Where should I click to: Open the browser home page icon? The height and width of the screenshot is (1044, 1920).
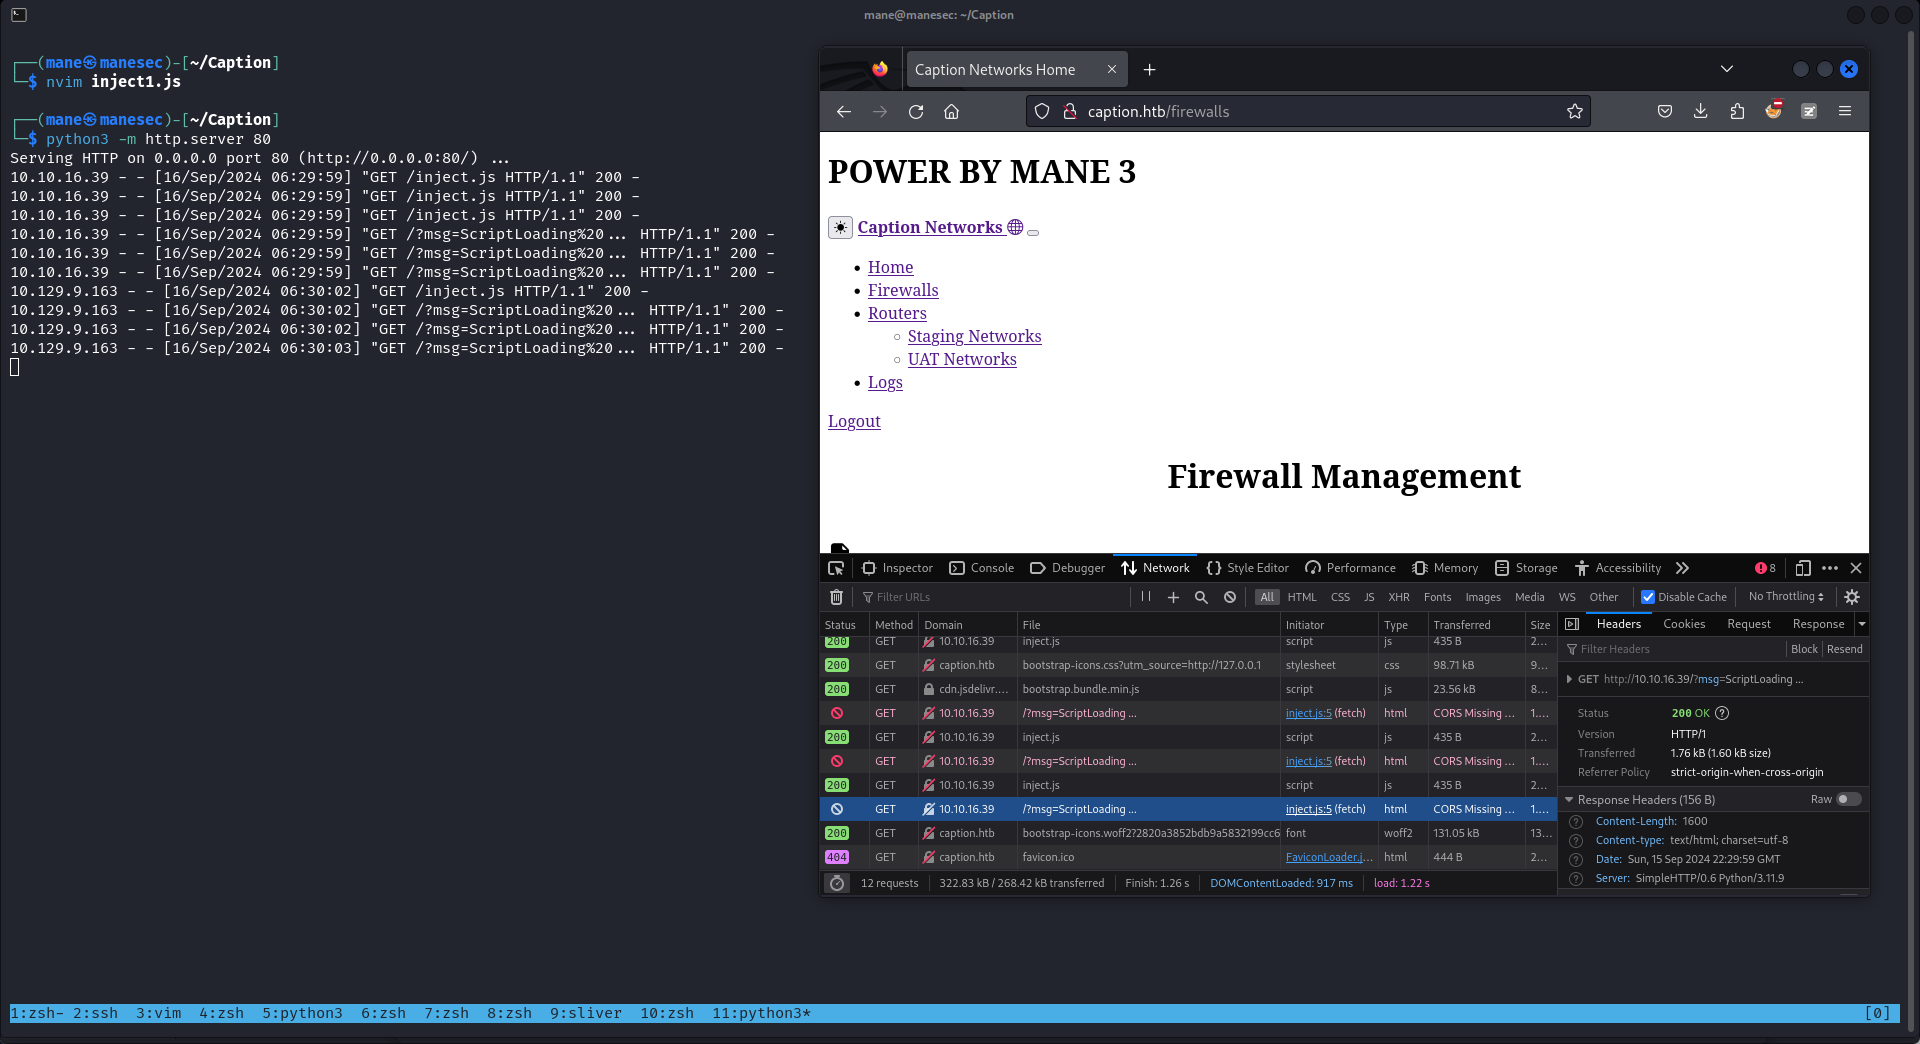click(952, 112)
